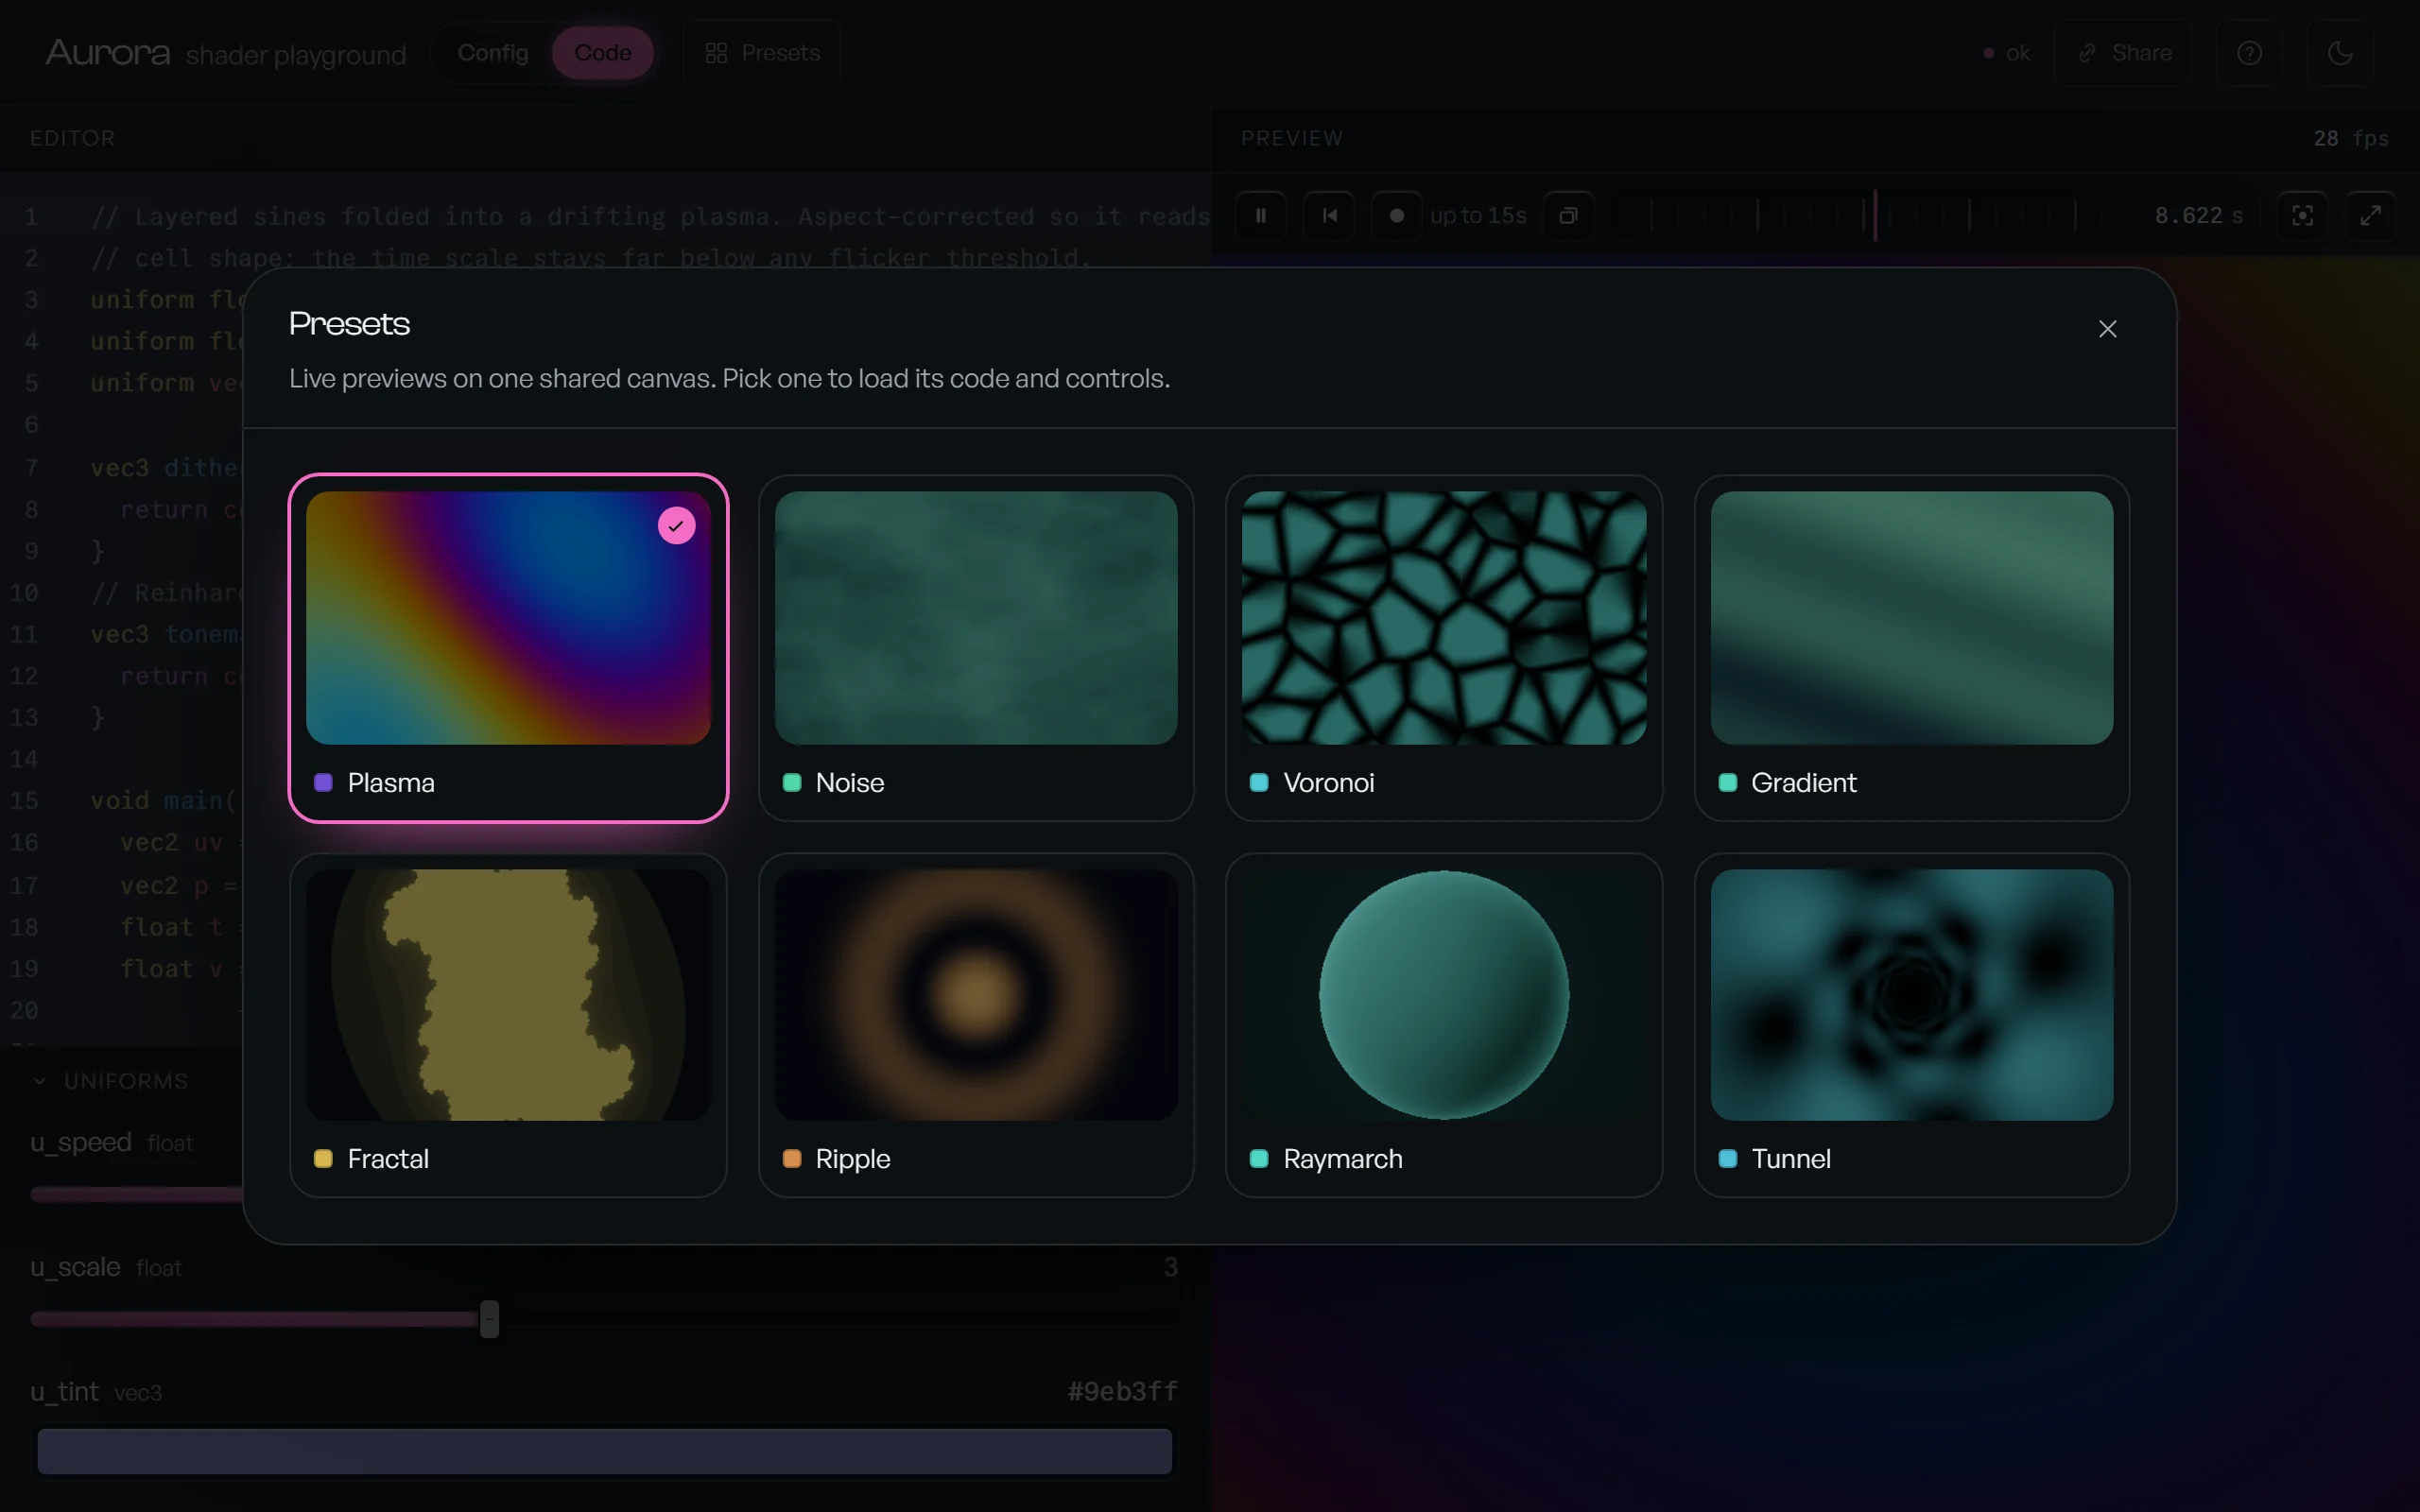This screenshot has height=1512, width=2420.
Task: Click the 'ok' status indicator
Action: tap(2006, 53)
